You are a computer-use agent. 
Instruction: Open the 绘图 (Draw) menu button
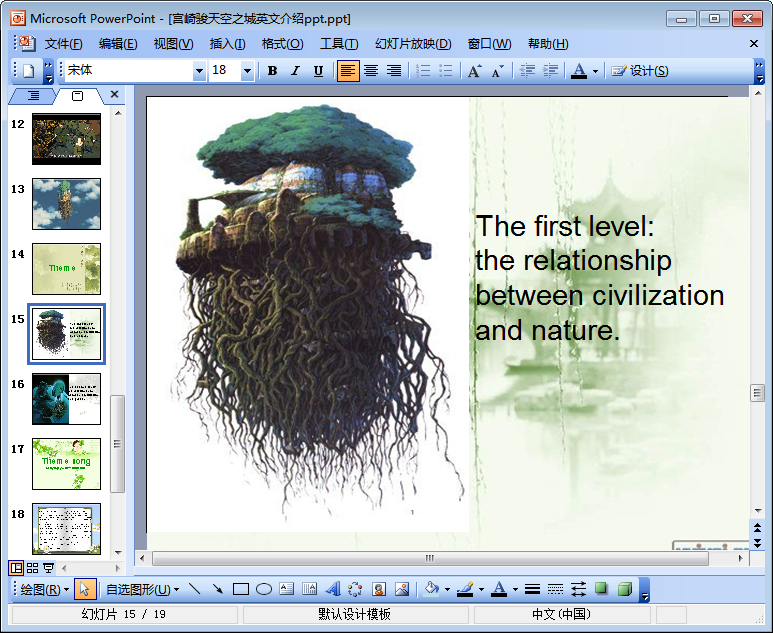coord(44,589)
